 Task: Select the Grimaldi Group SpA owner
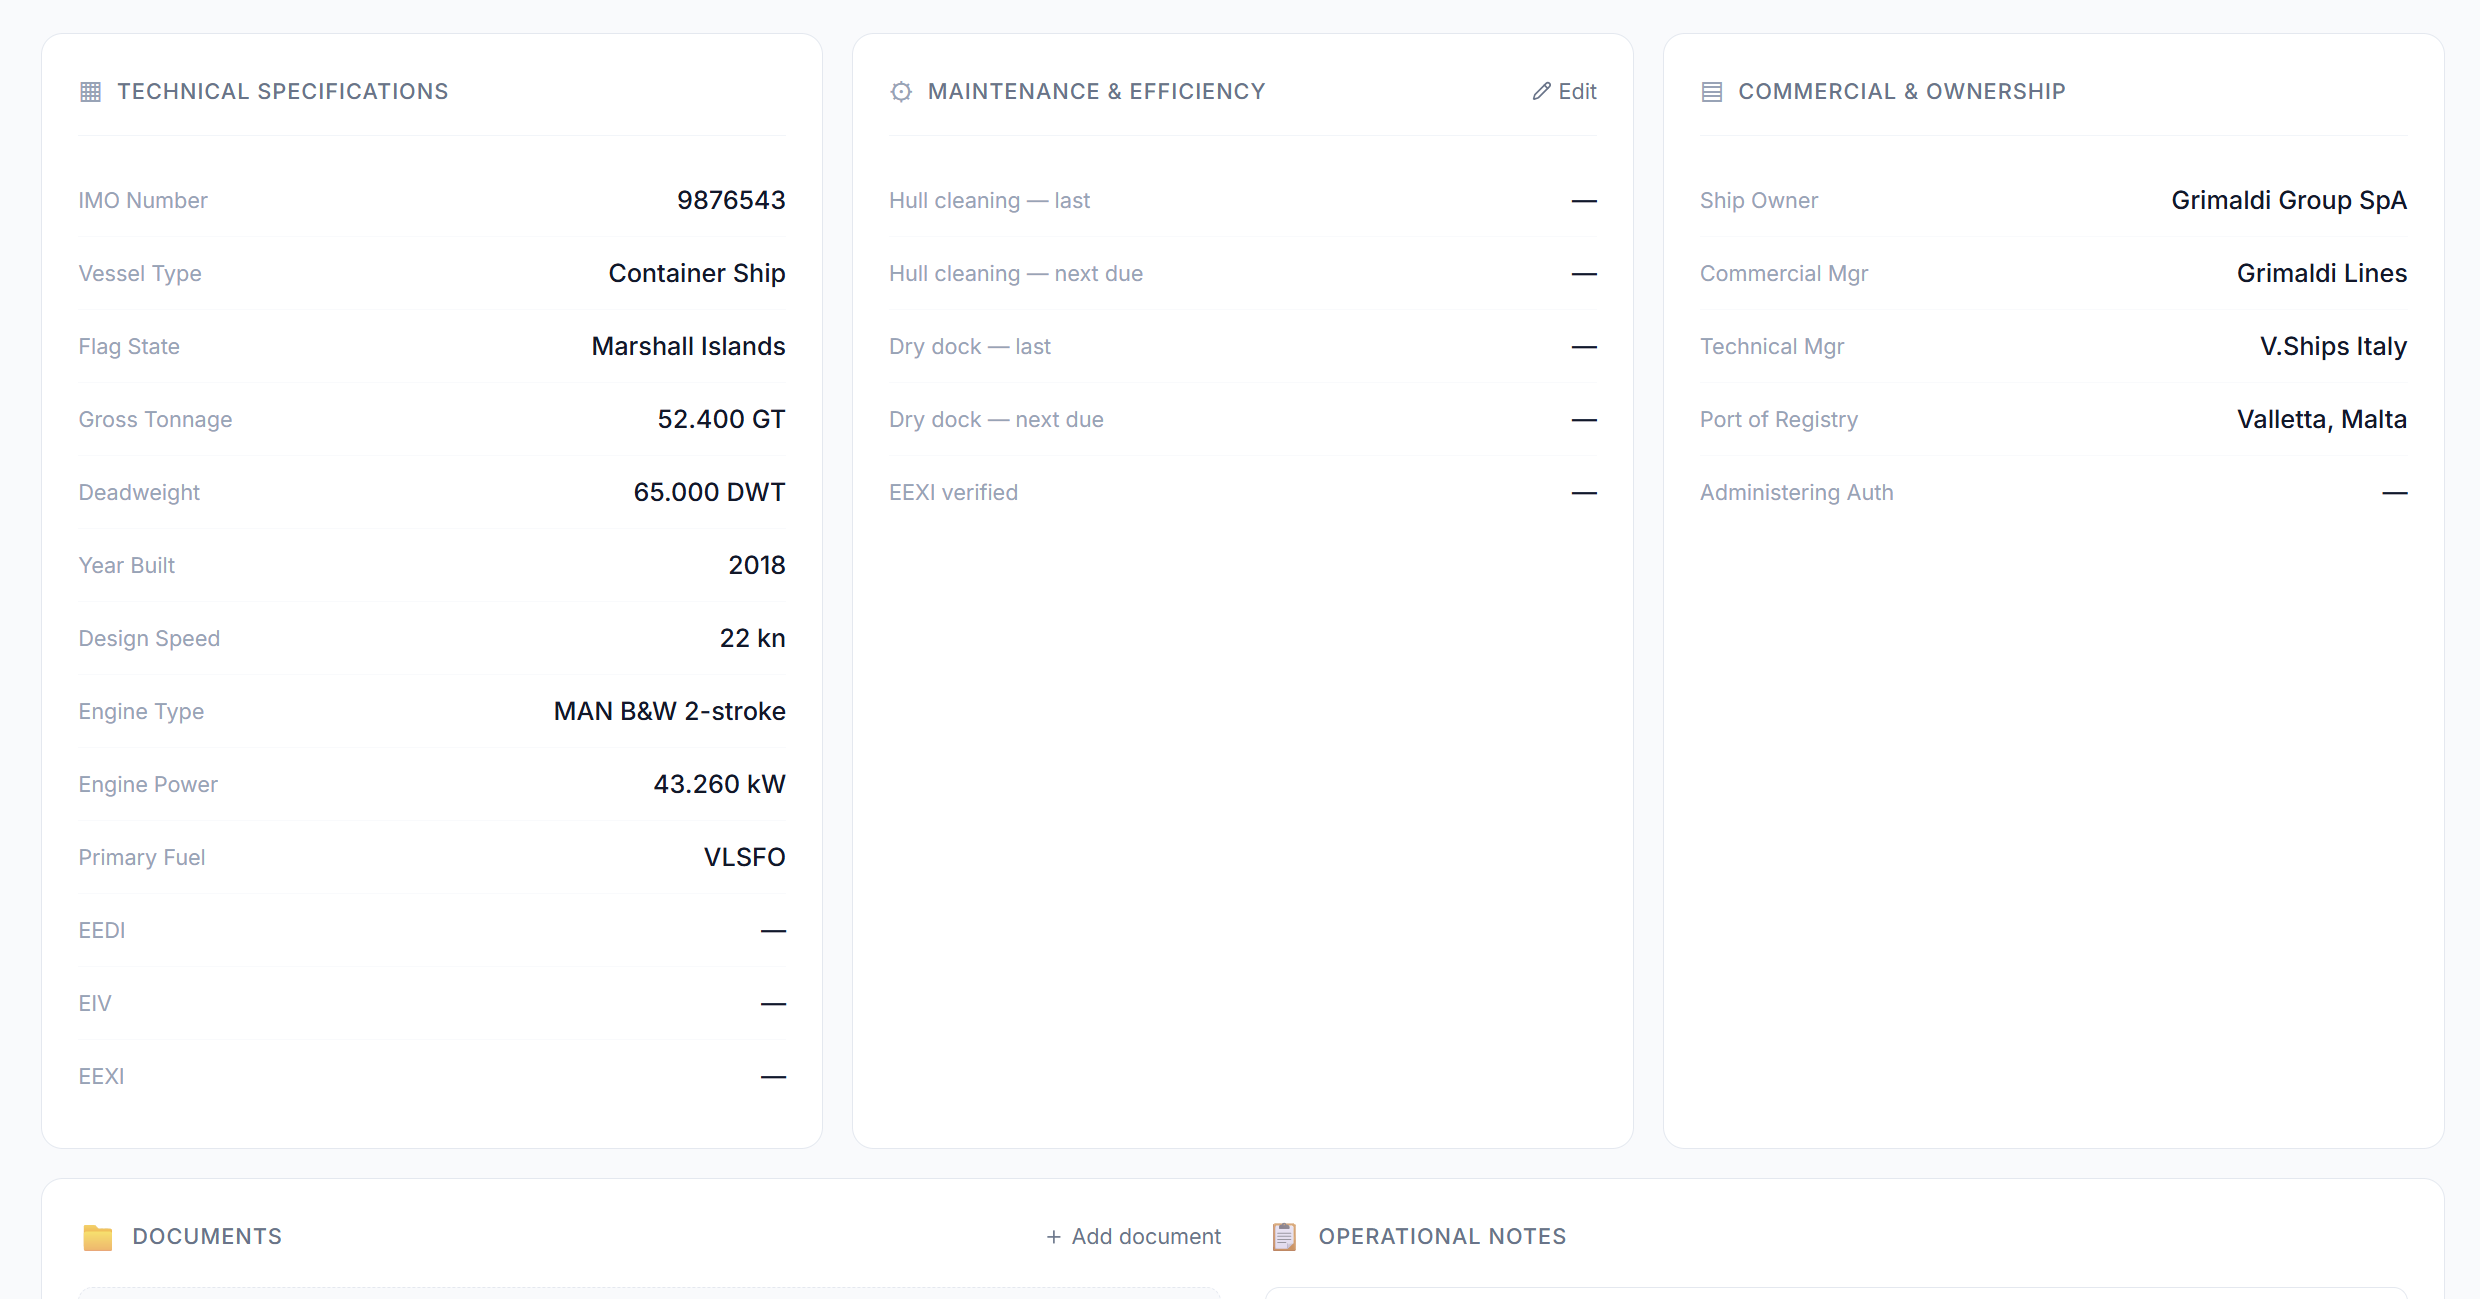(x=2289, y=200)
